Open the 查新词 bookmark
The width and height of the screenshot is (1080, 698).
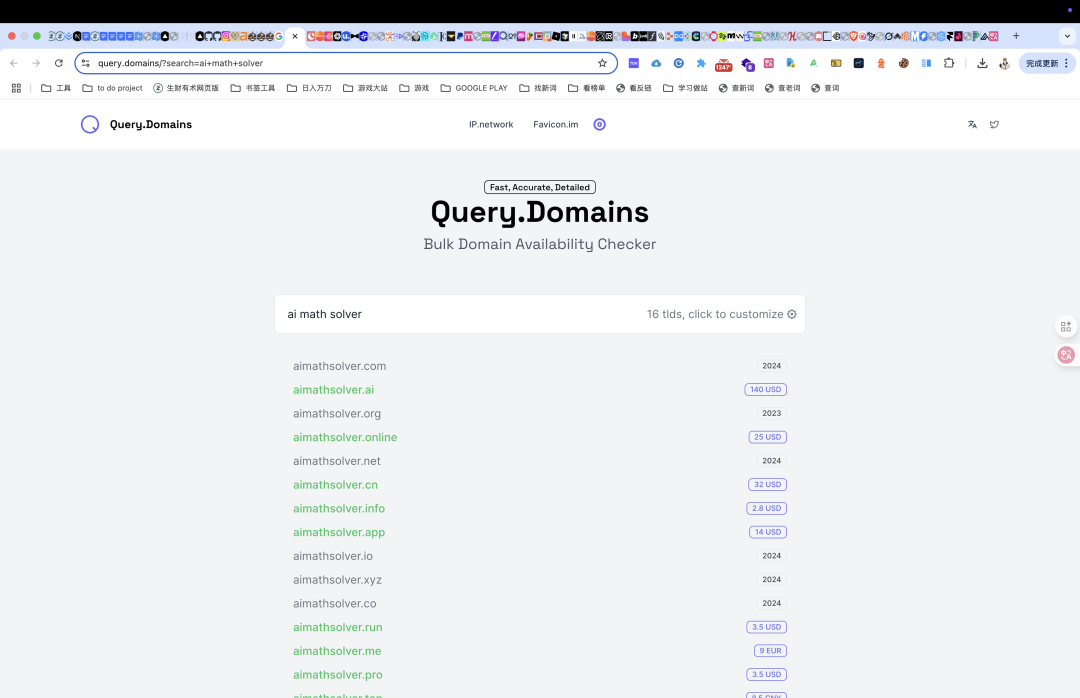coord(736,88)
